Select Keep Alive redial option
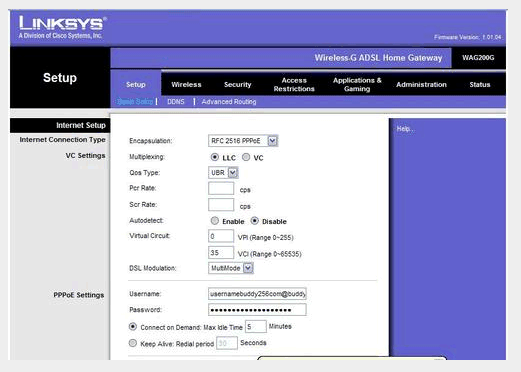 point(133,343)
